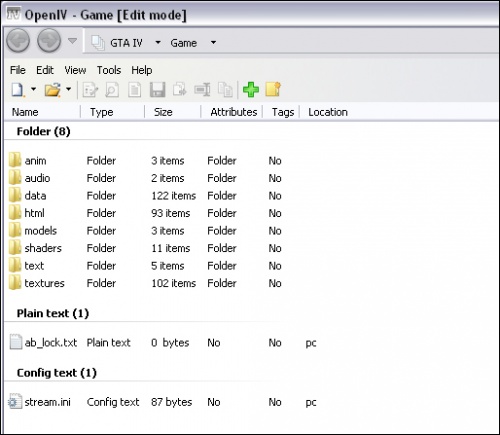Screen dimensions: 500x435
Task: Click the greyed blank page toolbar icon
Action: tap(135, 90)
